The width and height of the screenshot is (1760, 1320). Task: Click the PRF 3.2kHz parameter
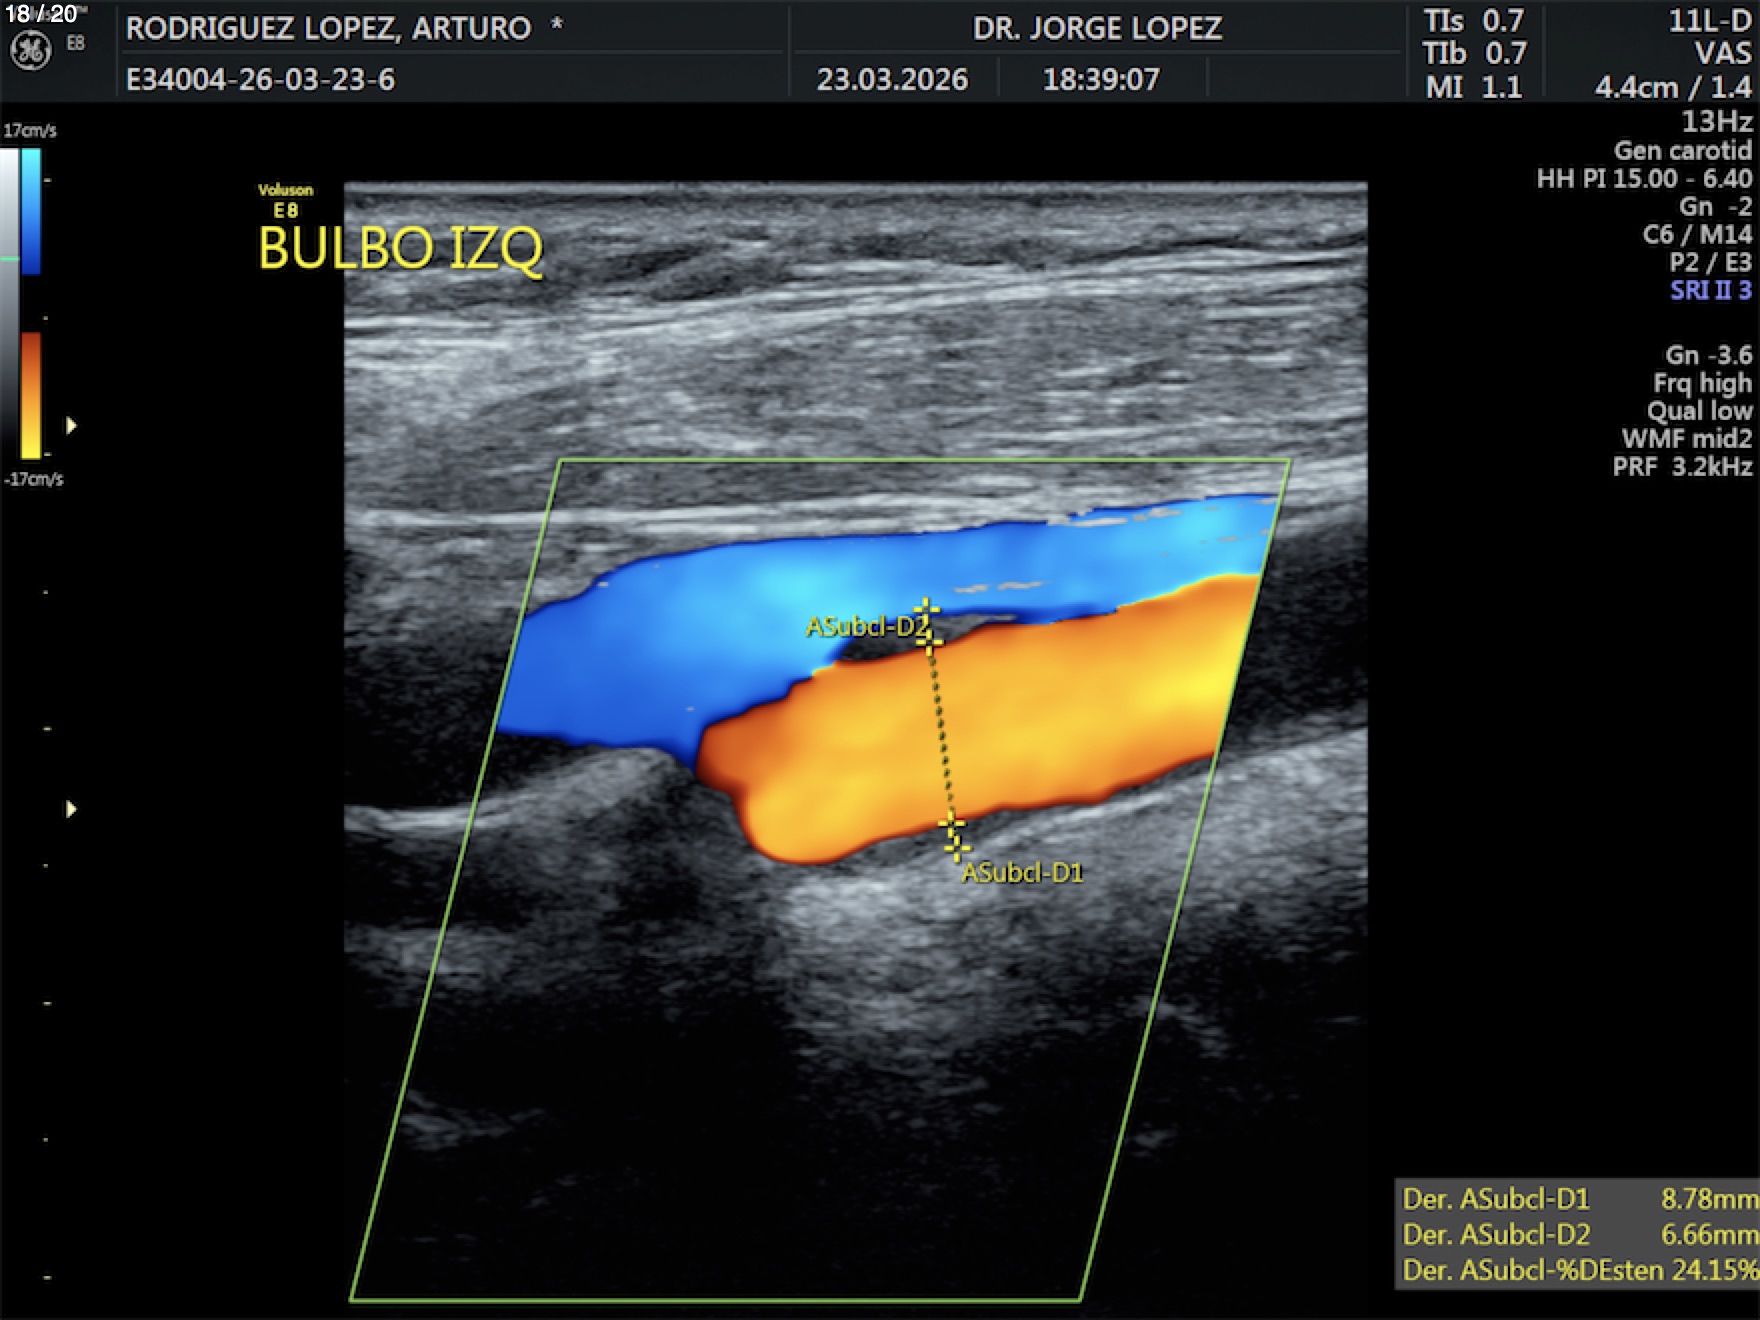[1682, 466]
